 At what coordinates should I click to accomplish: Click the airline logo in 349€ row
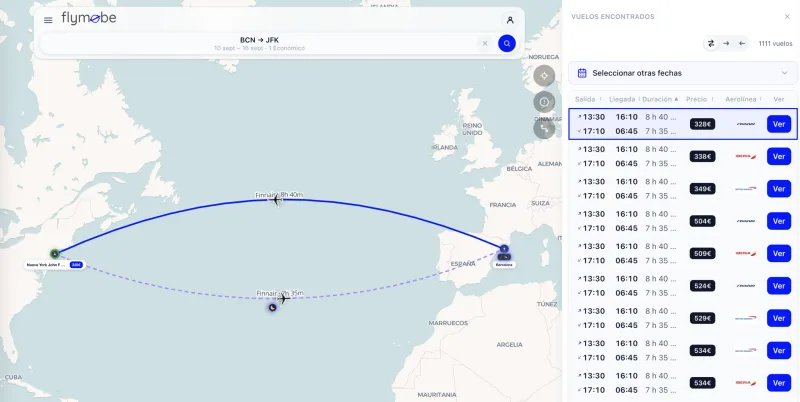coord(745,189)
